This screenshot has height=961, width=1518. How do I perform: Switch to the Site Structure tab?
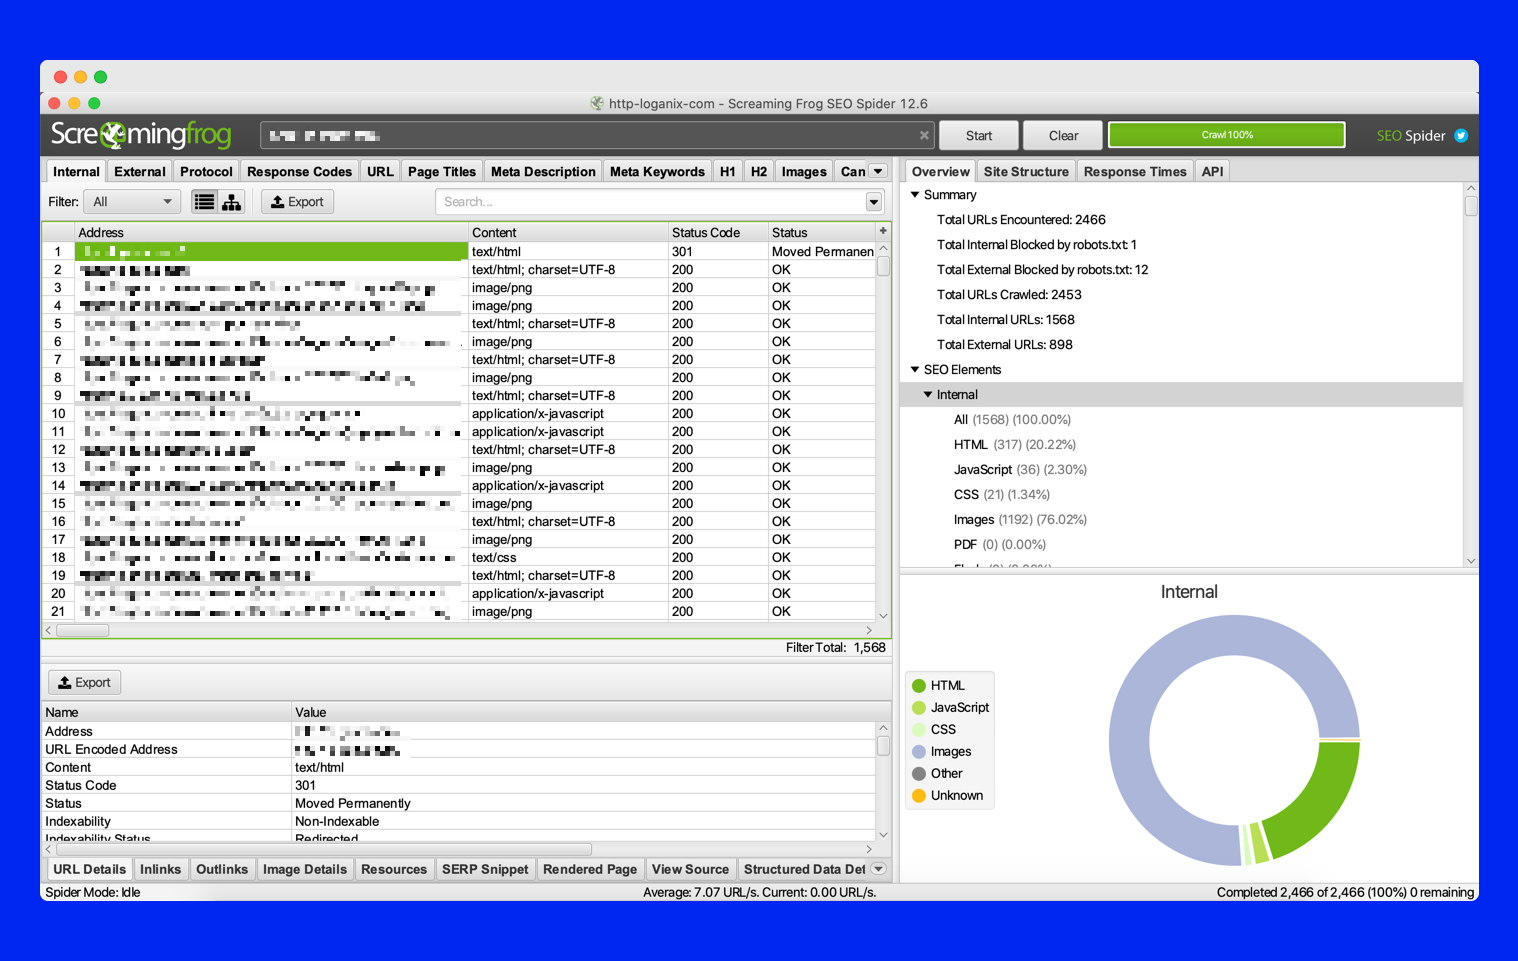(x=1026, y=172)
